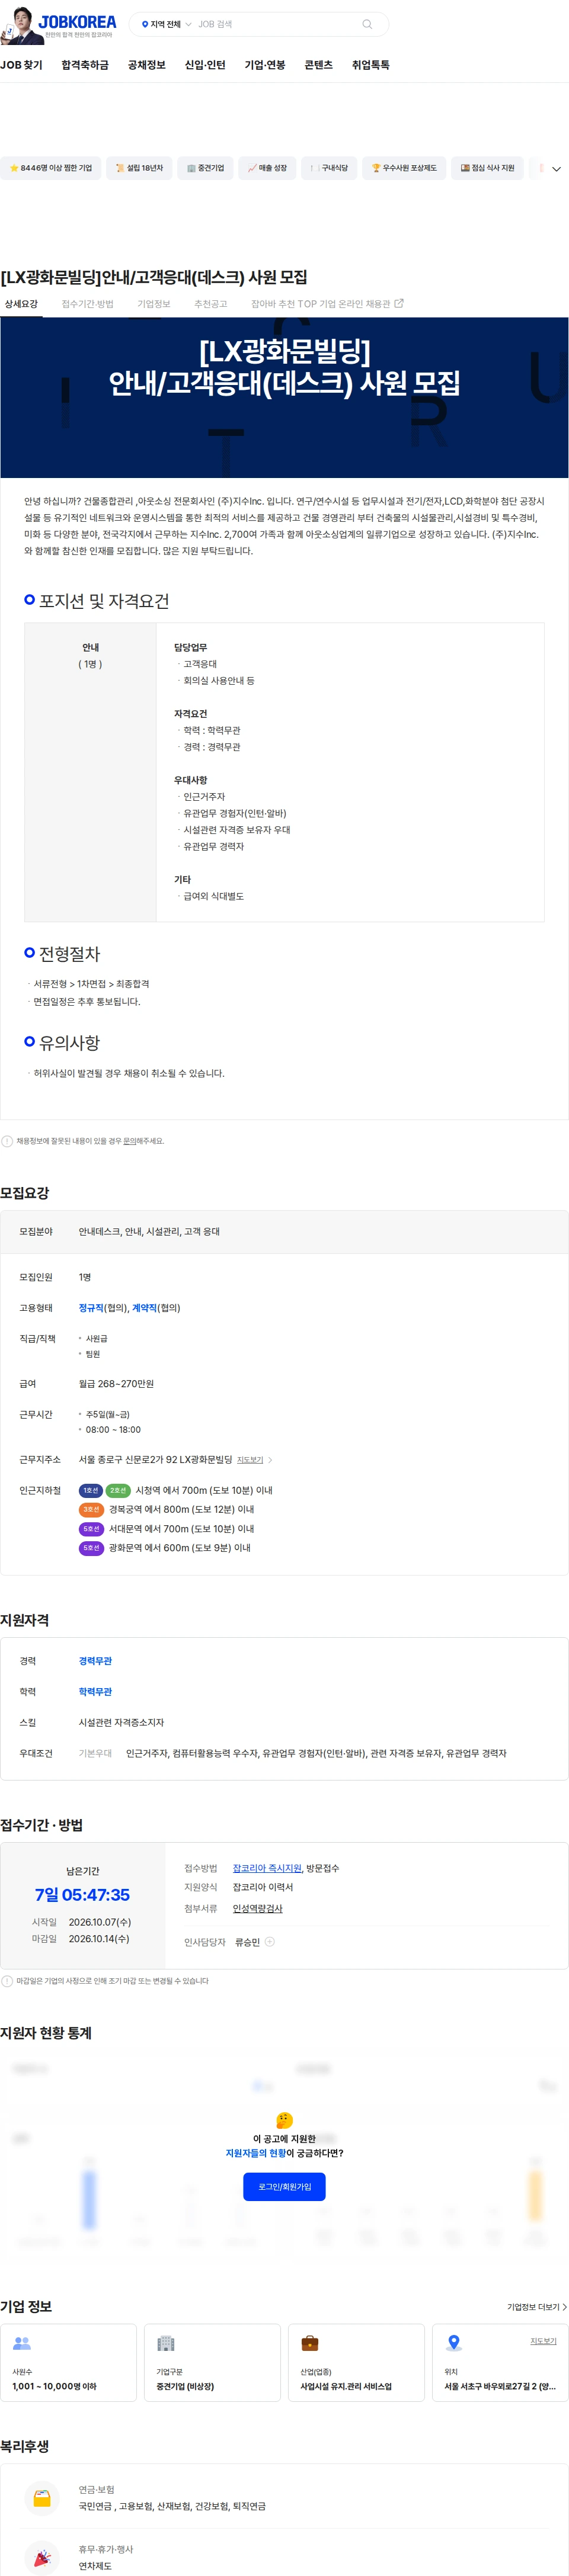The image size is (569, 2576).
Task: Open the 취업톡톡 menu
Action: pyautogui.click(x=371, y=65)
